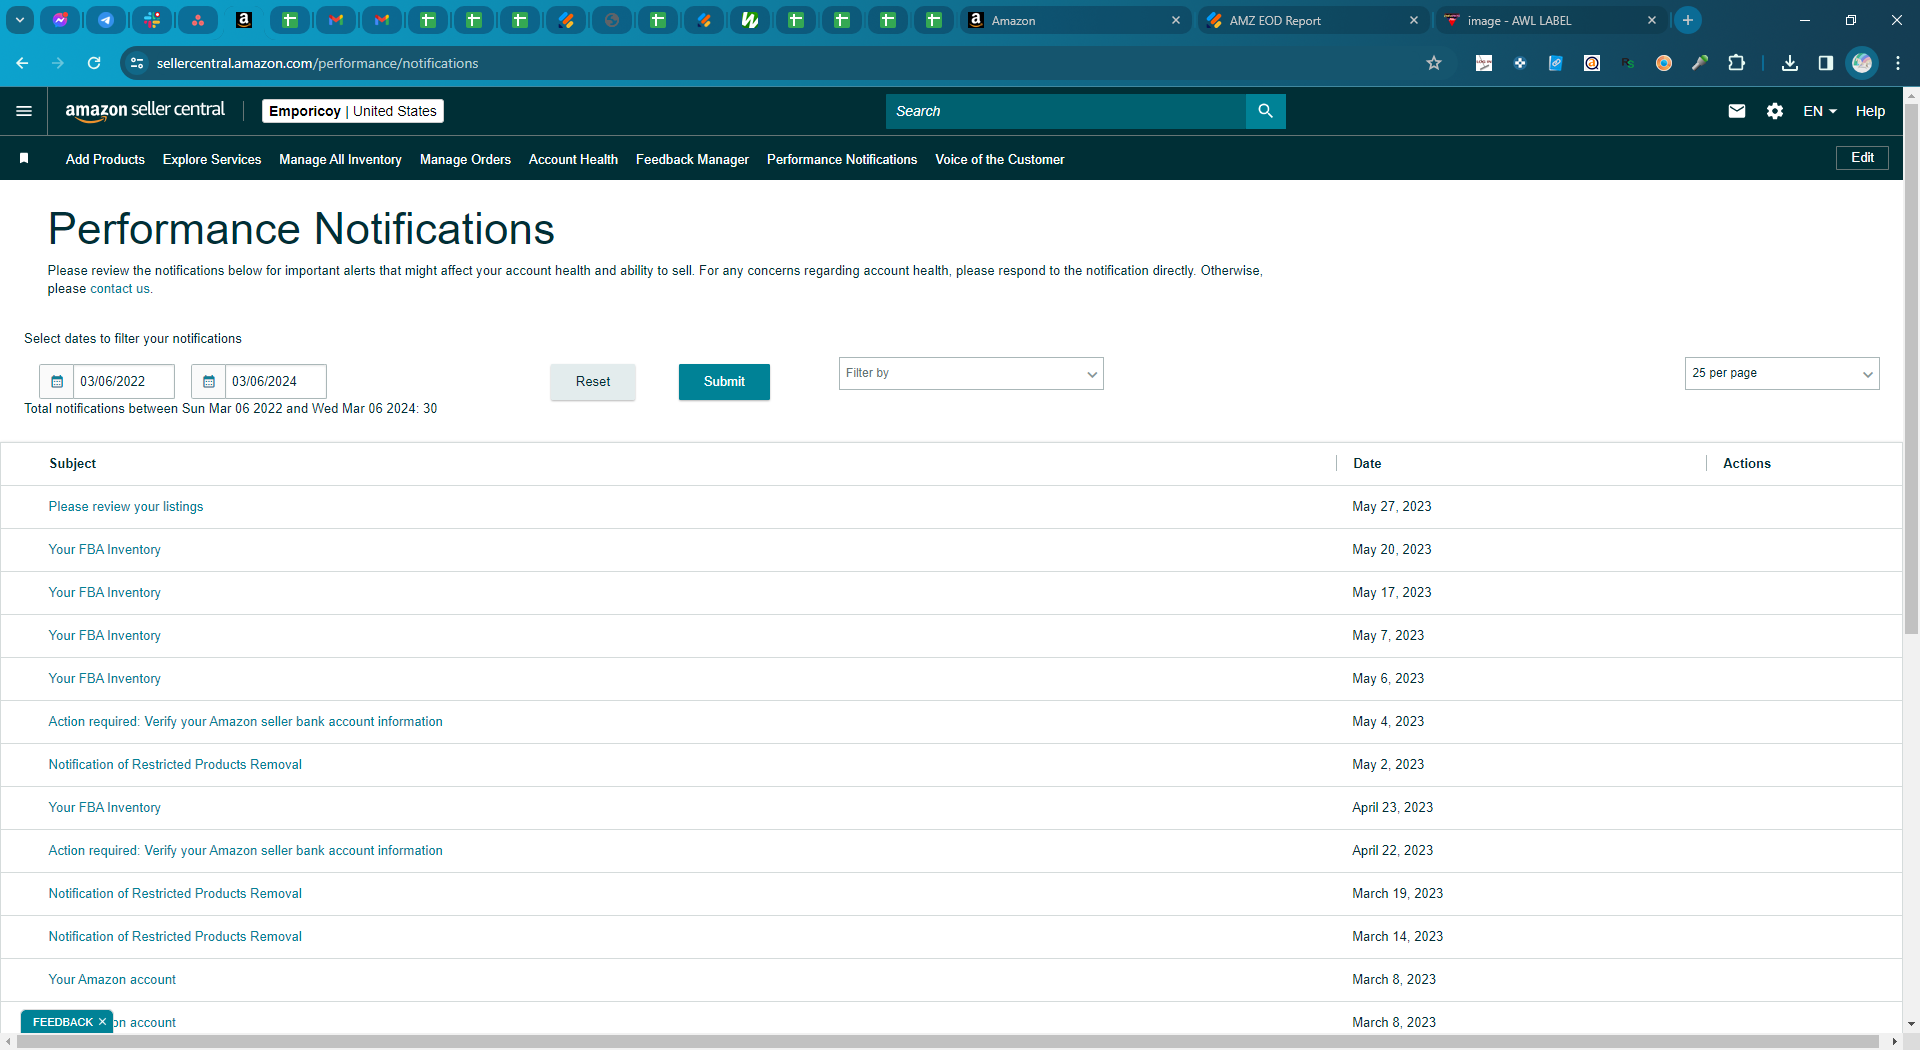This screenshot has width=1920, height=1050.
Task: Reload the page with refresh icon
Action: pos(94,63)
